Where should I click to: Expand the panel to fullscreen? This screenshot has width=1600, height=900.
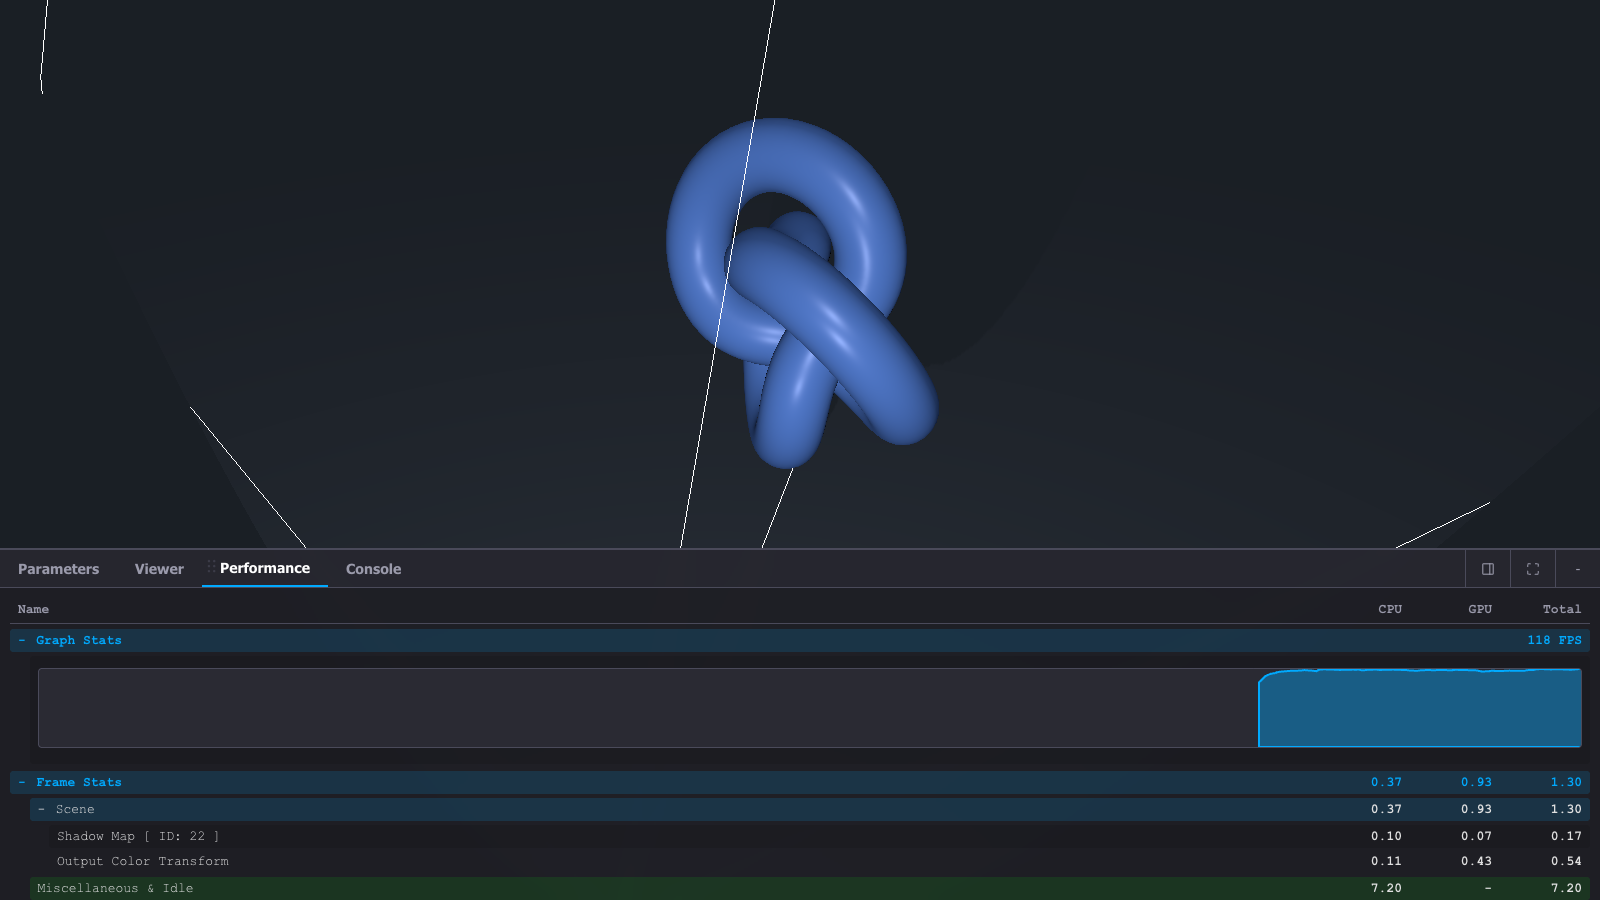pyautogui.click(x=1533, y=569)
